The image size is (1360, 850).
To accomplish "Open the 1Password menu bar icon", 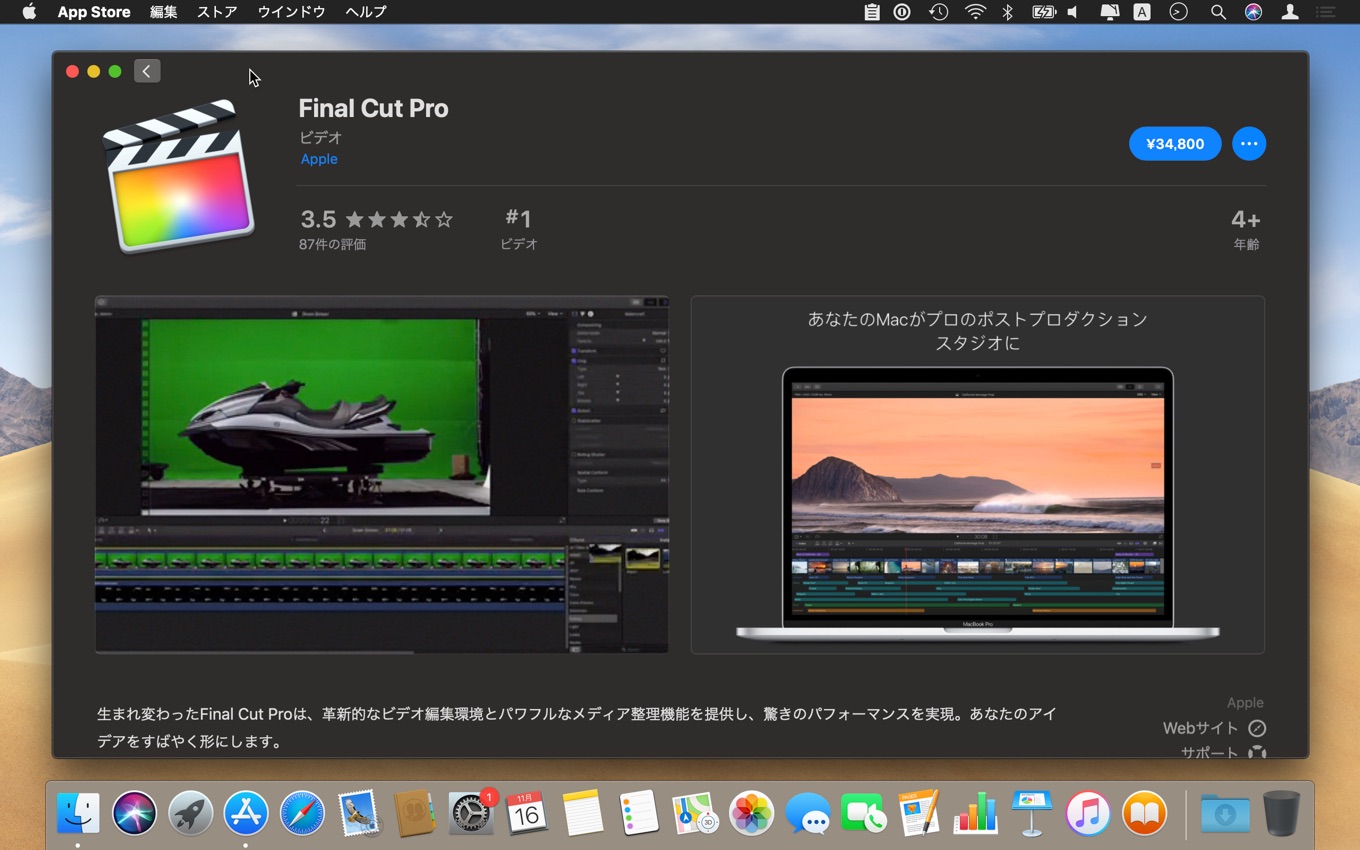I will tap(902, 12).
